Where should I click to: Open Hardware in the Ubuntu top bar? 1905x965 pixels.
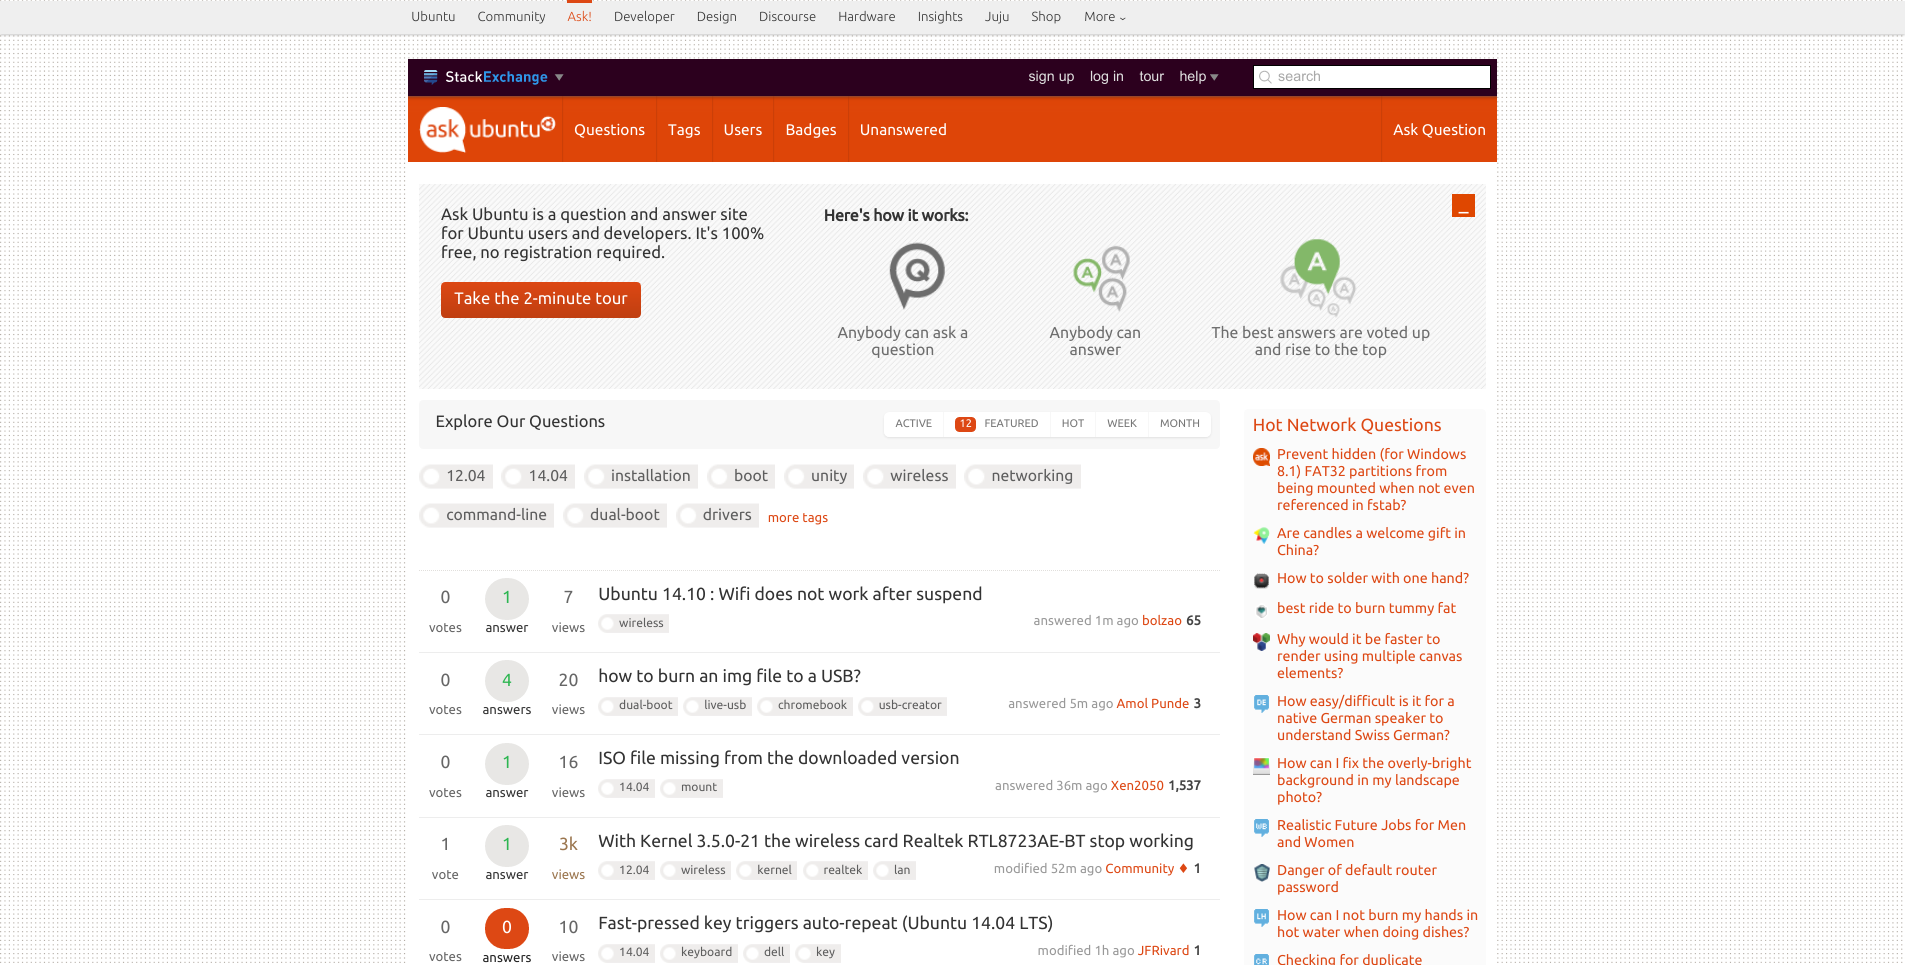point(866,17)
